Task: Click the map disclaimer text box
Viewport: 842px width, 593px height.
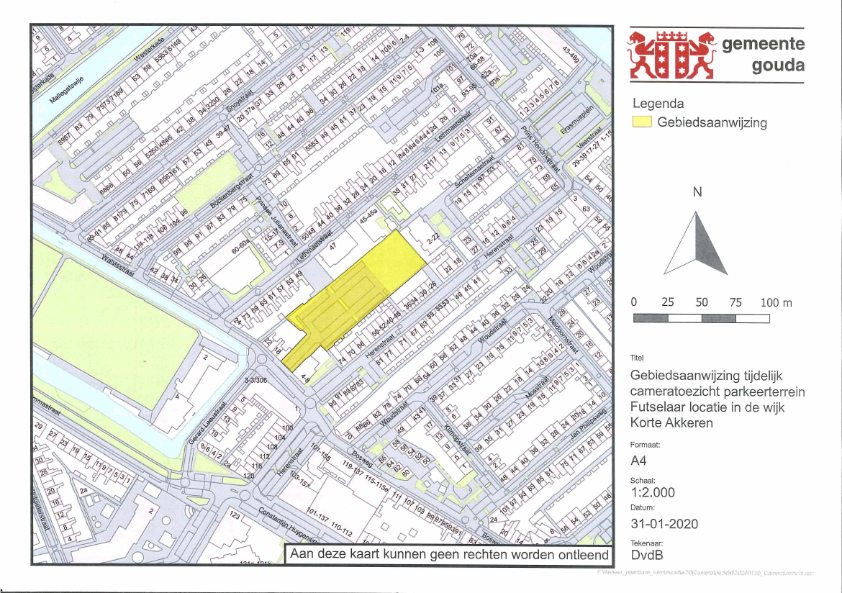Action: pos(449,554)
